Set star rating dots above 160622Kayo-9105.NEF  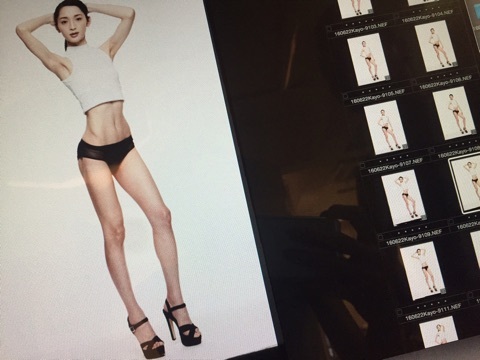377,89
